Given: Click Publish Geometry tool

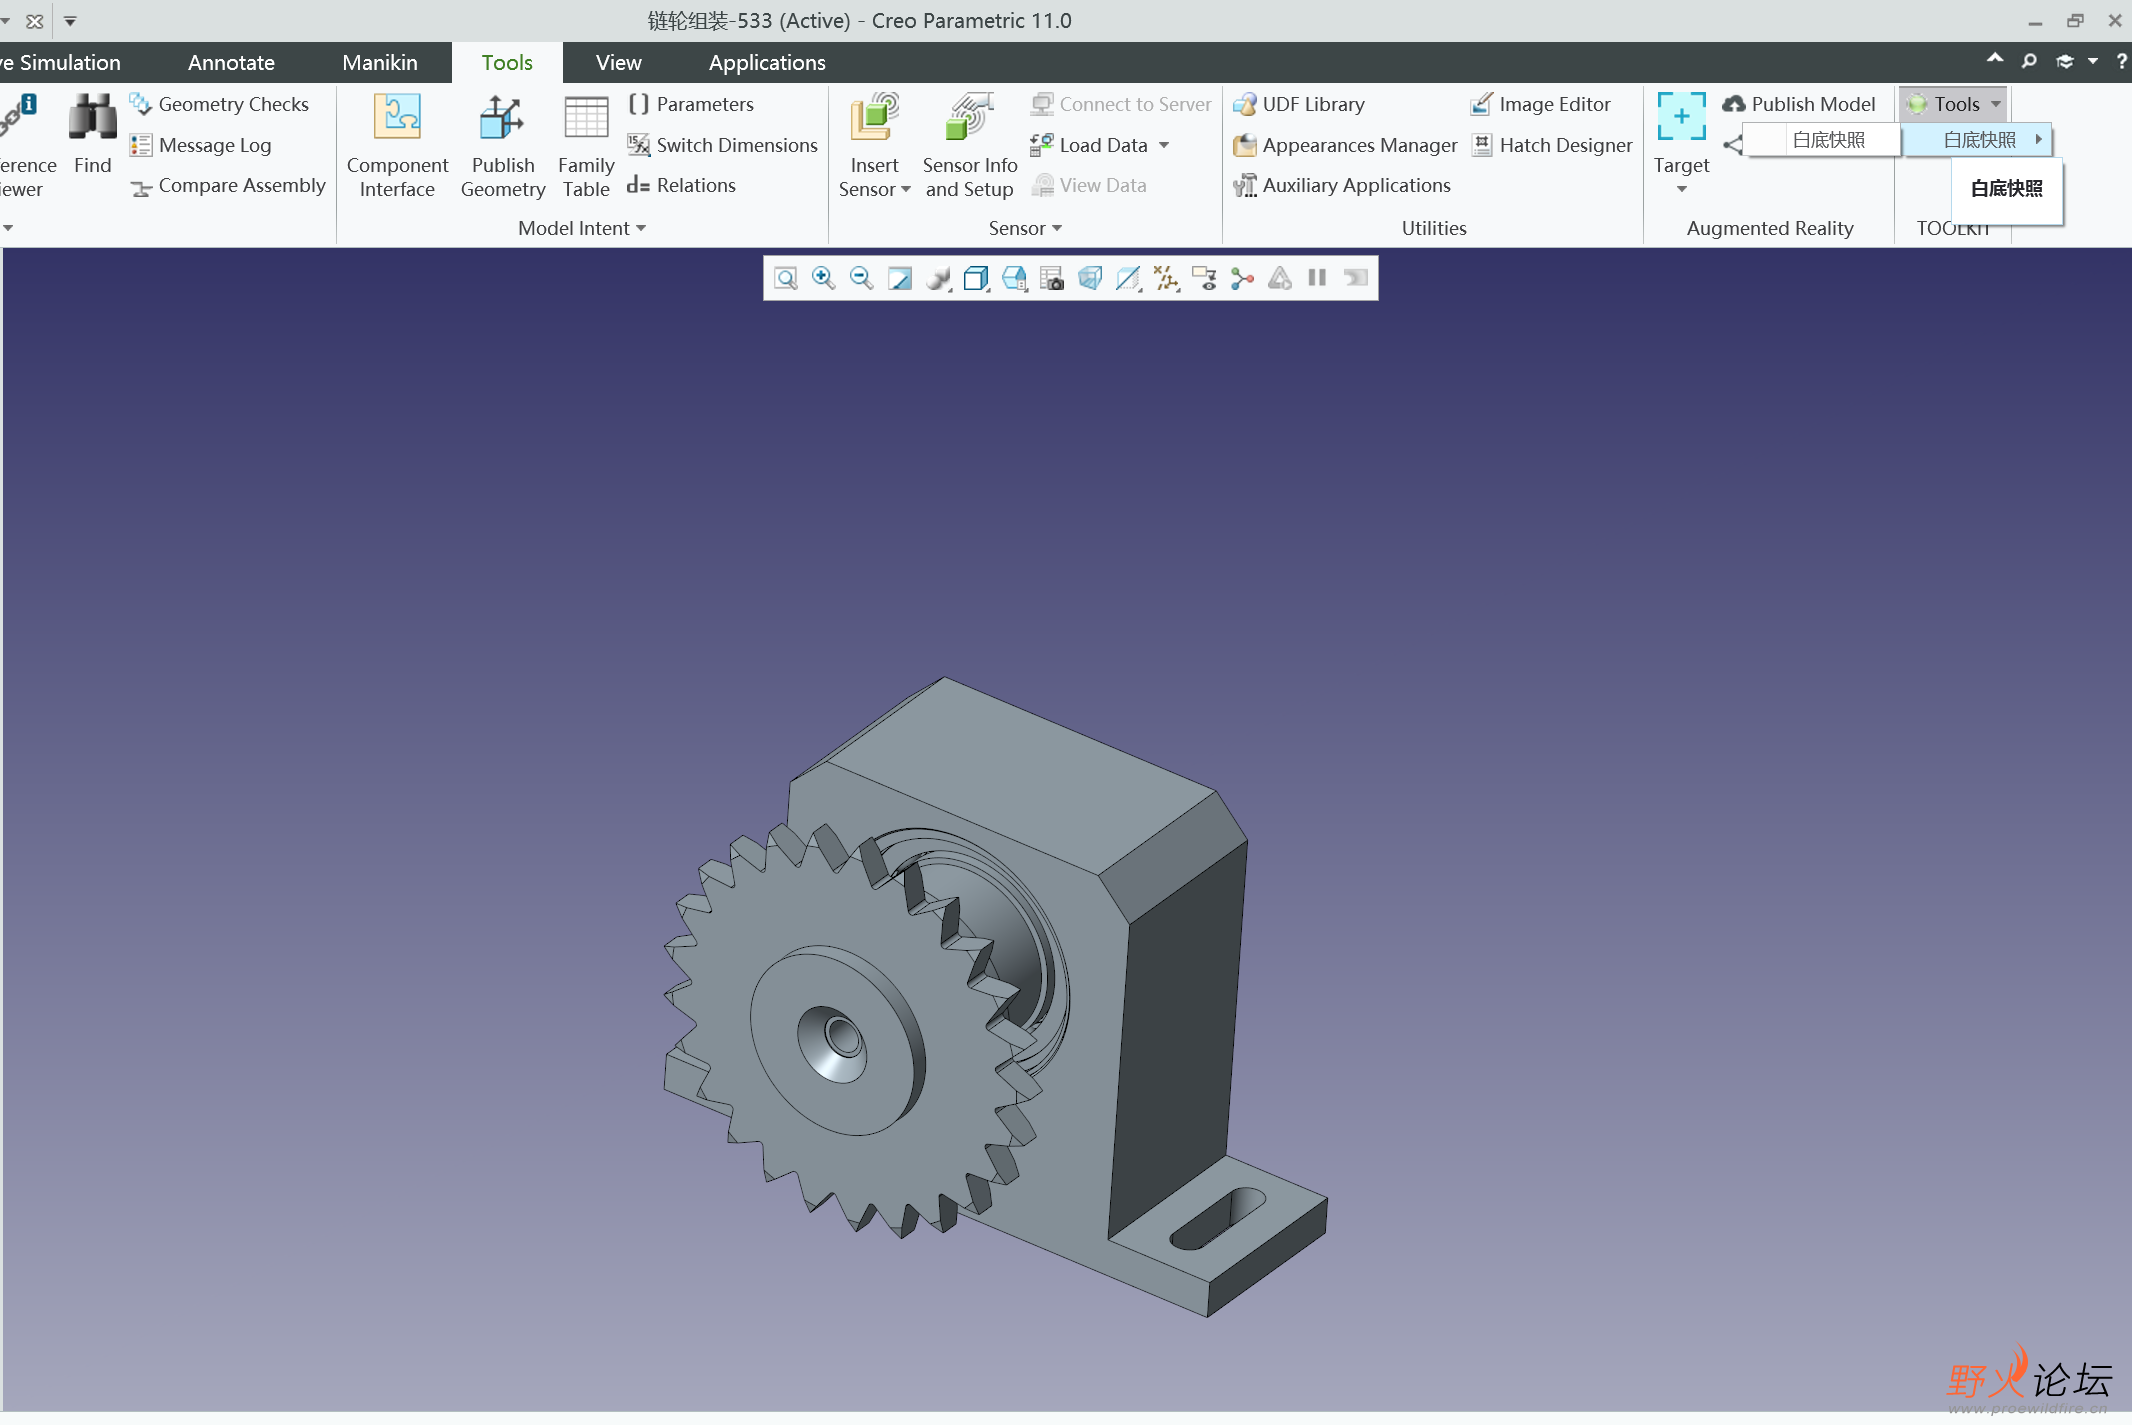Looking at the screenshot, I should tap(503, 146).
